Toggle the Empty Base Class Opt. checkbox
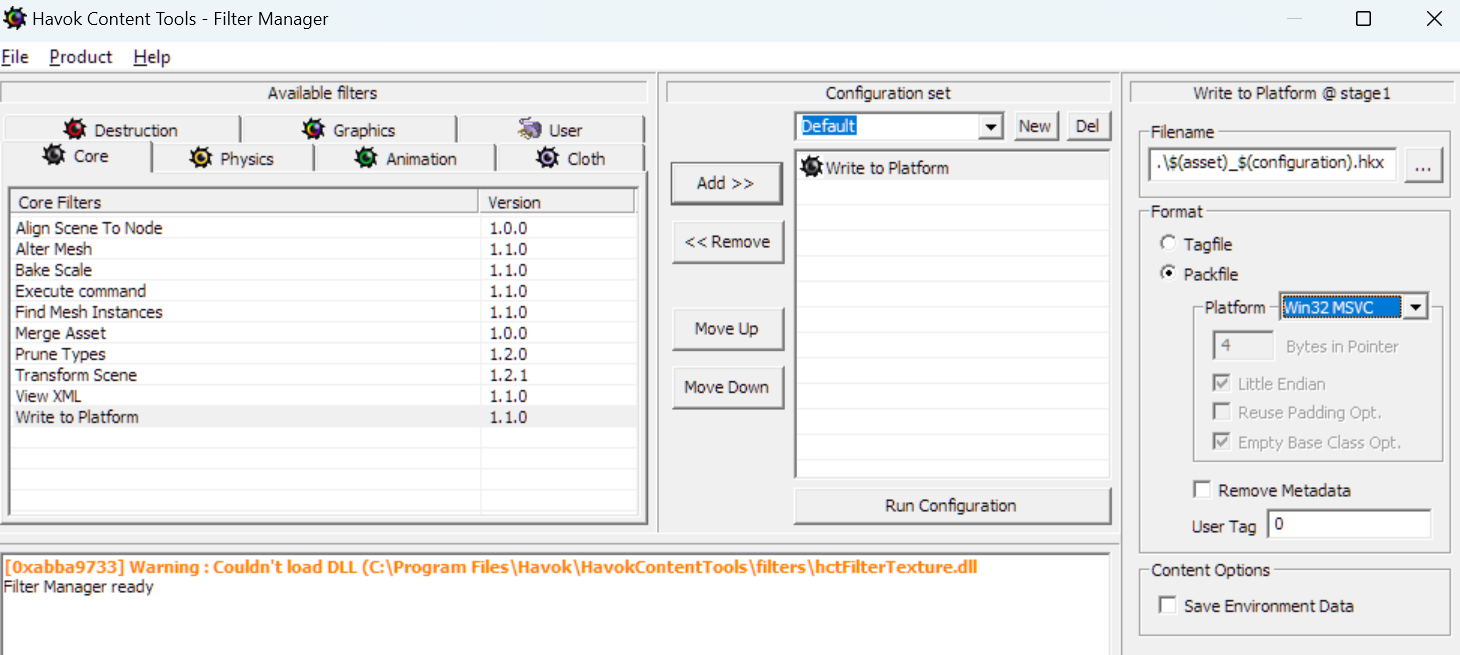The height and width of the screenshot is (655, 1460). coord(1221,441)
